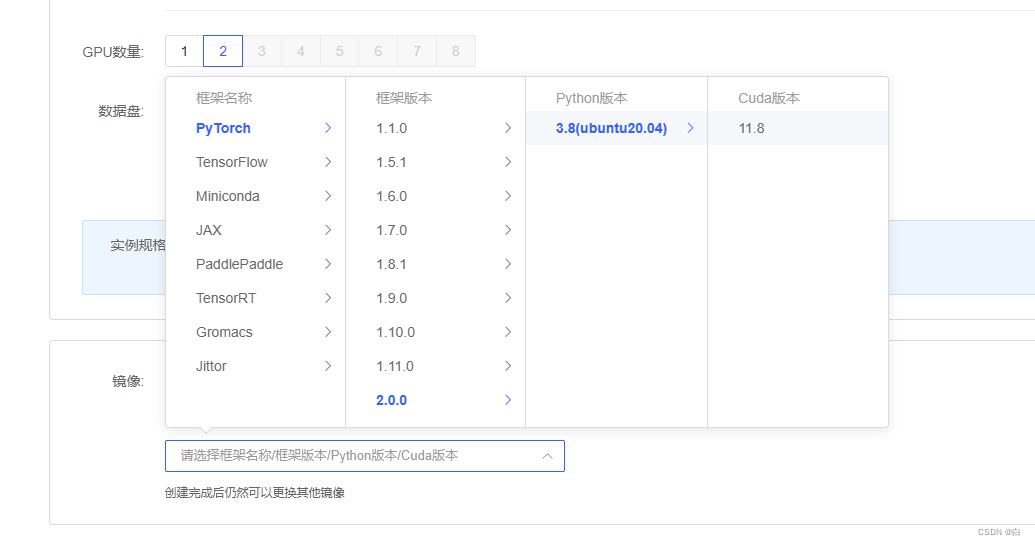Expand Miniconda submenu arrow

[x=328, y=196]
